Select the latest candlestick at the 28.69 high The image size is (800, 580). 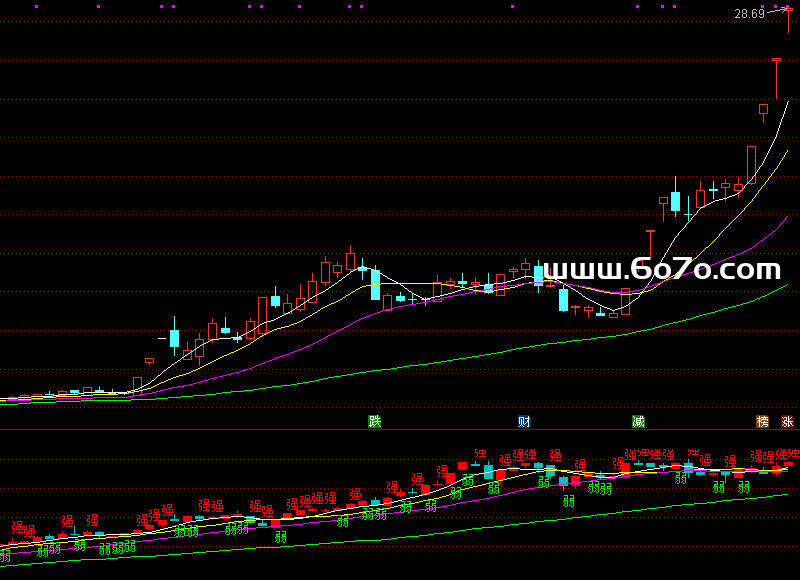tap(788, 18)
